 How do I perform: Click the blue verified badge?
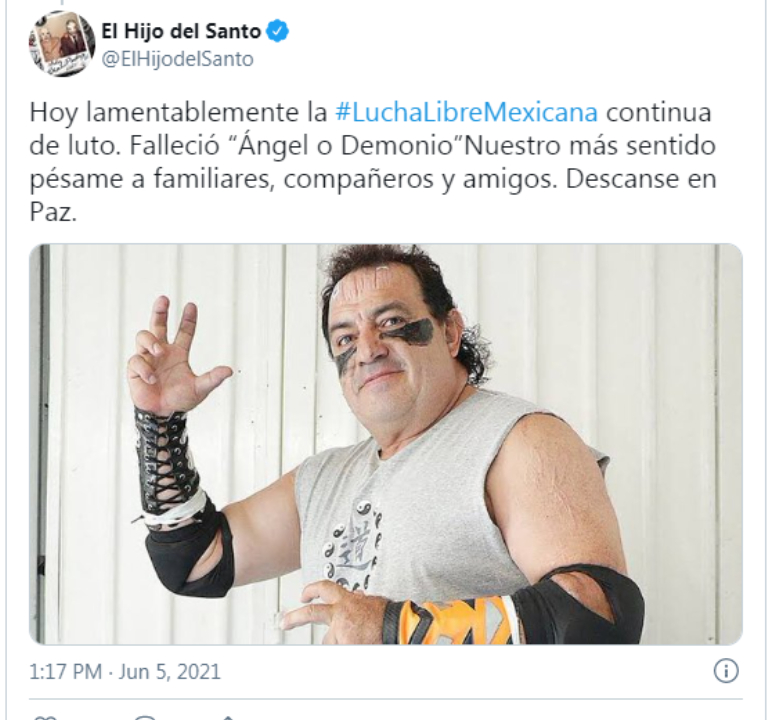point(277,31)
